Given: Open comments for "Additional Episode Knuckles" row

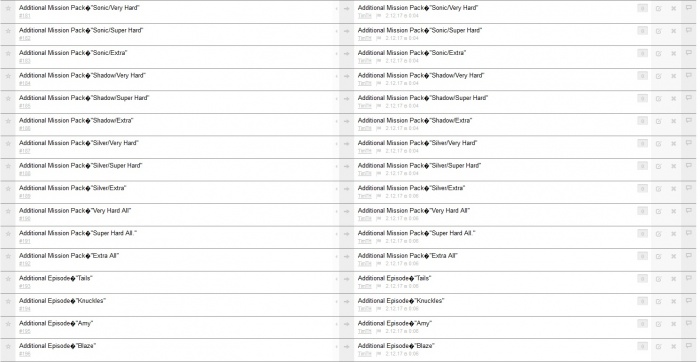Looking at the screenshot, I should (689, 301).
